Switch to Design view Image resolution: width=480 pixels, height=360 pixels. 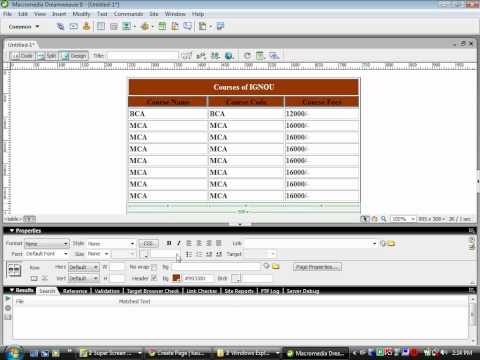74,56
